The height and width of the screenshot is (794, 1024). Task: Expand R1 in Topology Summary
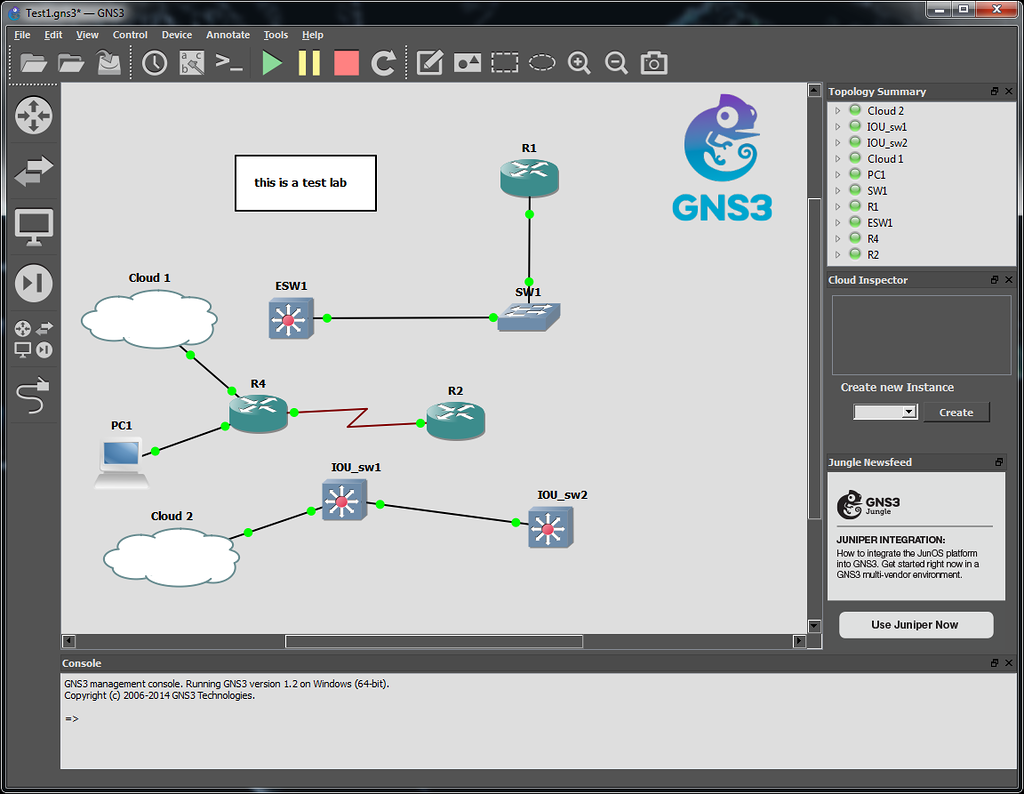(x=837, y=207)
